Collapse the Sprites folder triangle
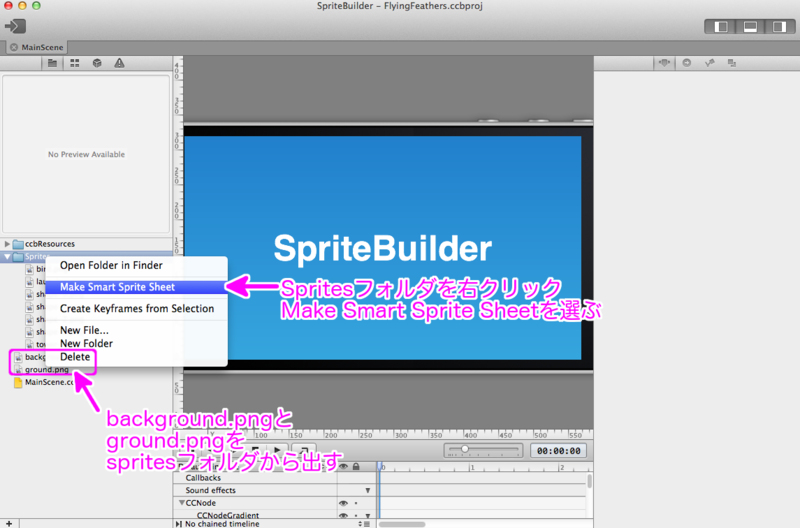 (7, 257)
